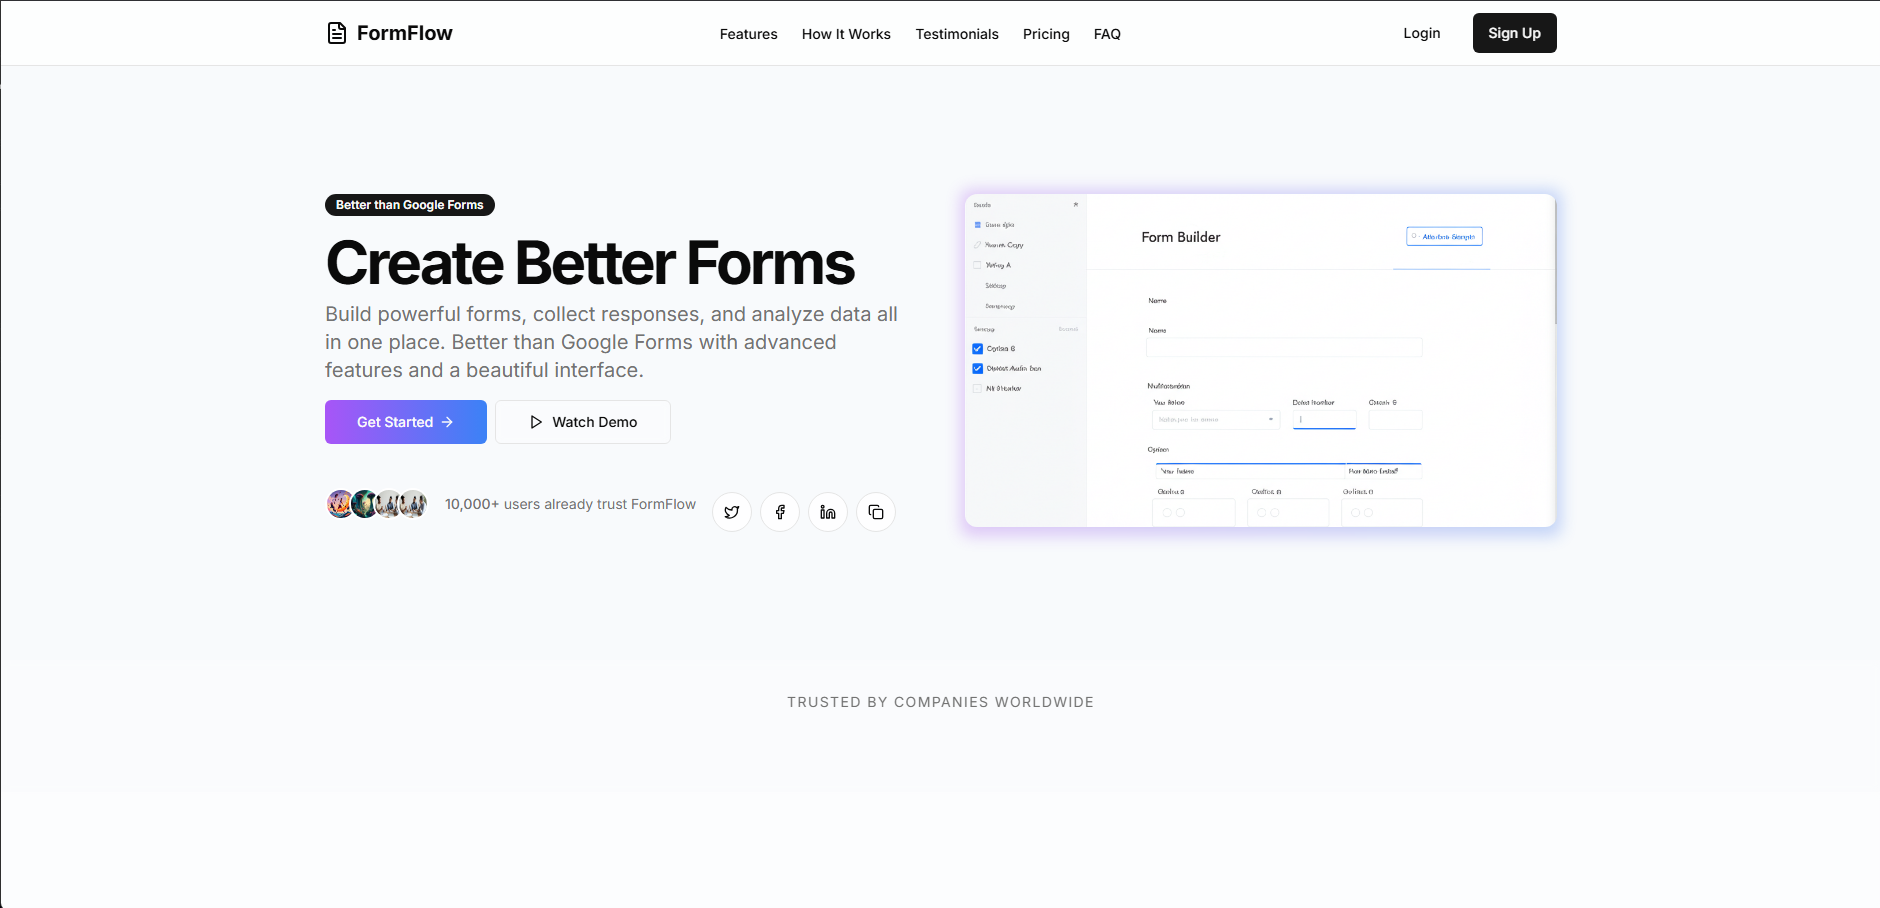Viewport: 1880px width, 908px height.
Task: Click the Better than Google Forms badge
Action: point(410,205)
